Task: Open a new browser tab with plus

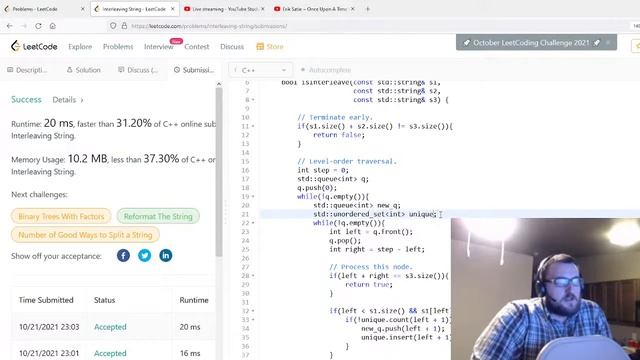Action: tap(367, 9)
